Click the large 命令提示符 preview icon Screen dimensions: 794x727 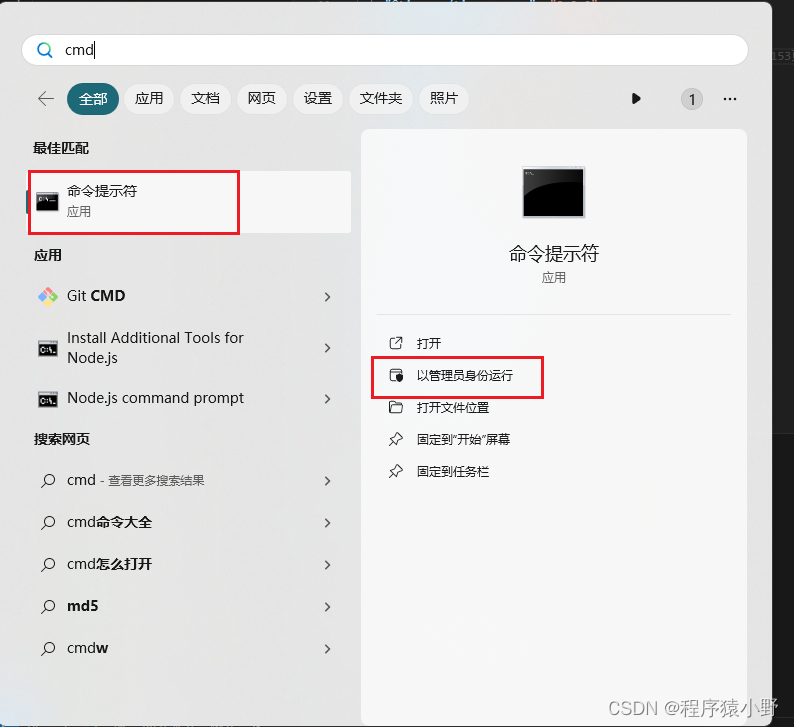553,192
